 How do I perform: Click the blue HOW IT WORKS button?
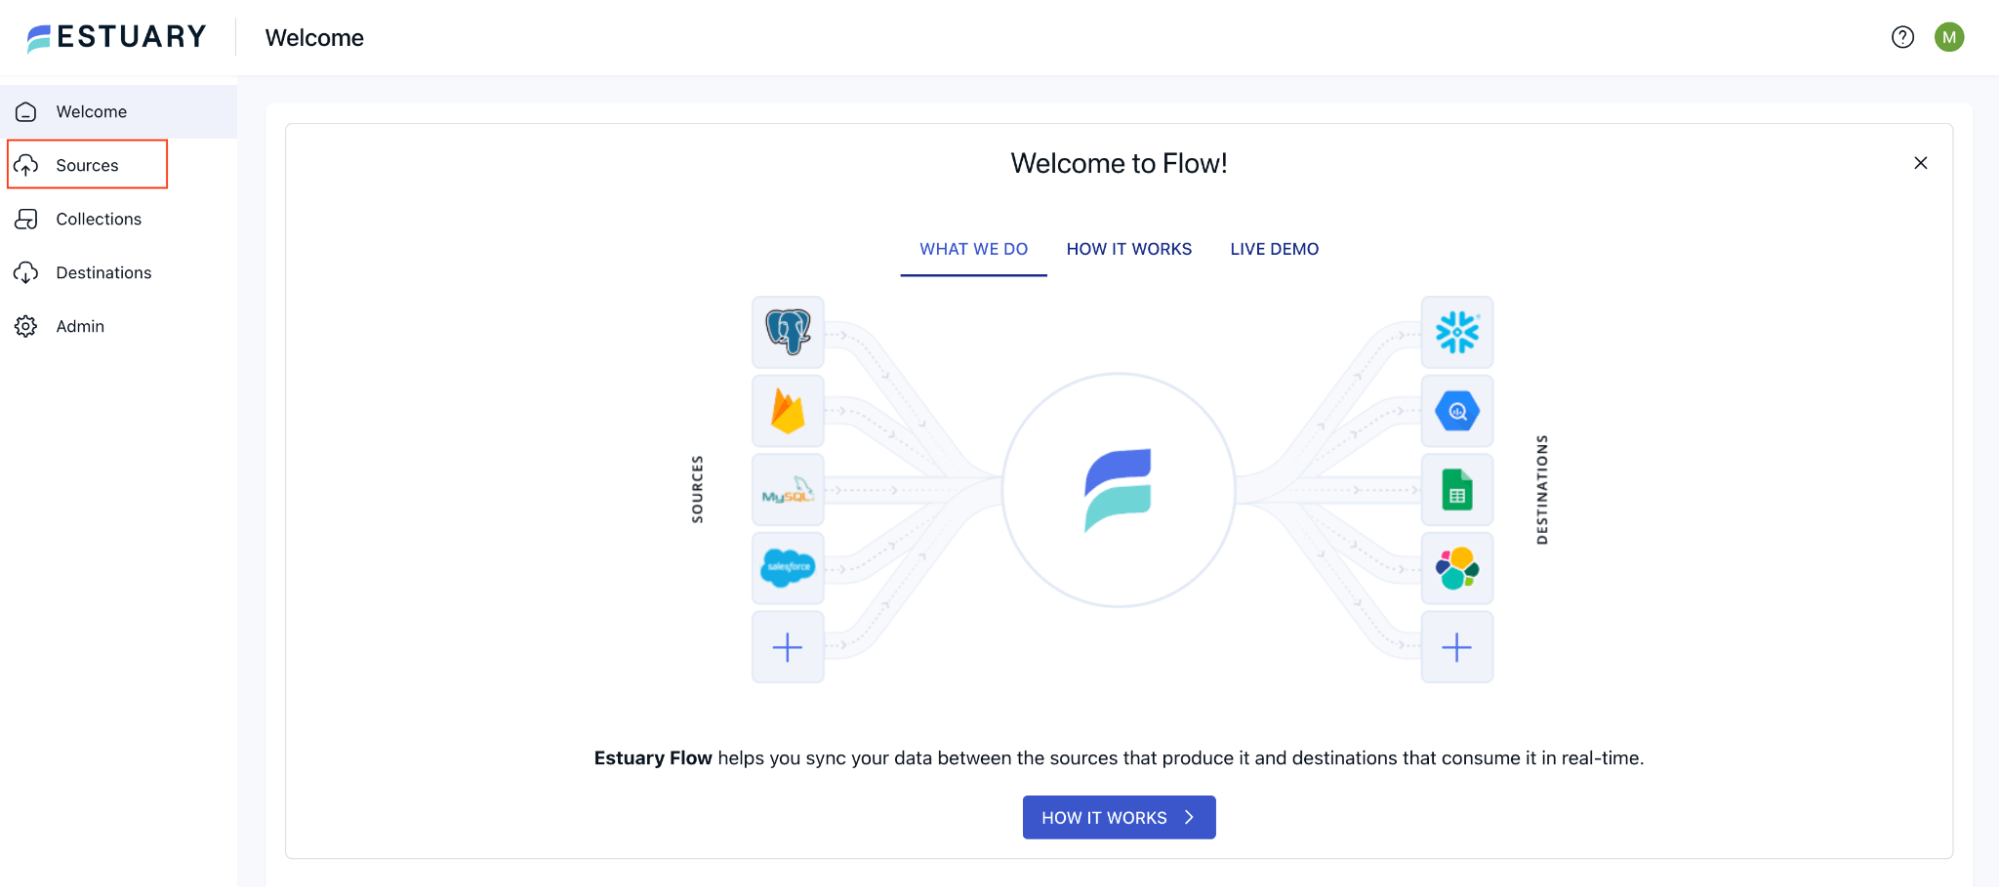tap(1119, 817)
